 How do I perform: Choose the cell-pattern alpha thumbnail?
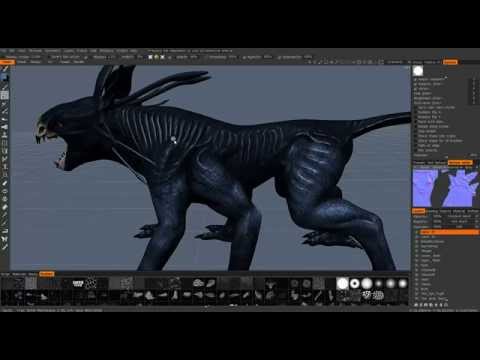click(x=90, y=284)
